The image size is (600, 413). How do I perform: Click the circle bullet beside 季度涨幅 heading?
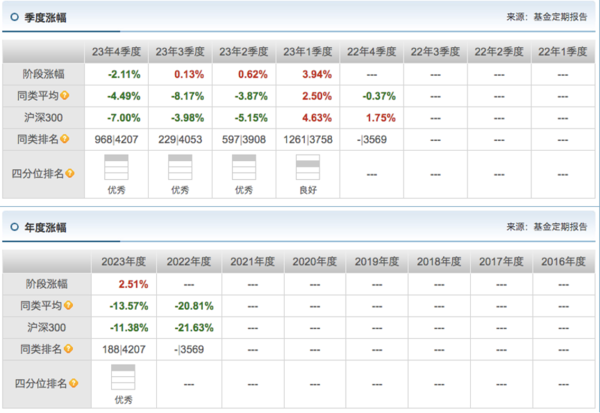[15, 17]
